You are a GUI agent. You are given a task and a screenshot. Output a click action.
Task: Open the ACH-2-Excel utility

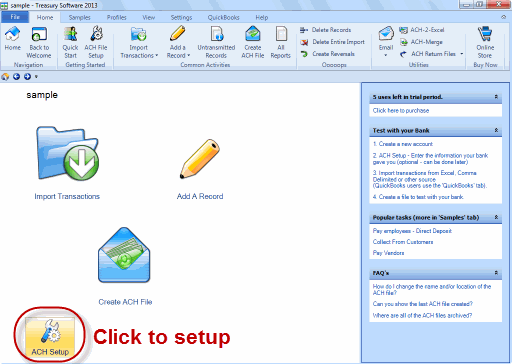tap(422, 30)
